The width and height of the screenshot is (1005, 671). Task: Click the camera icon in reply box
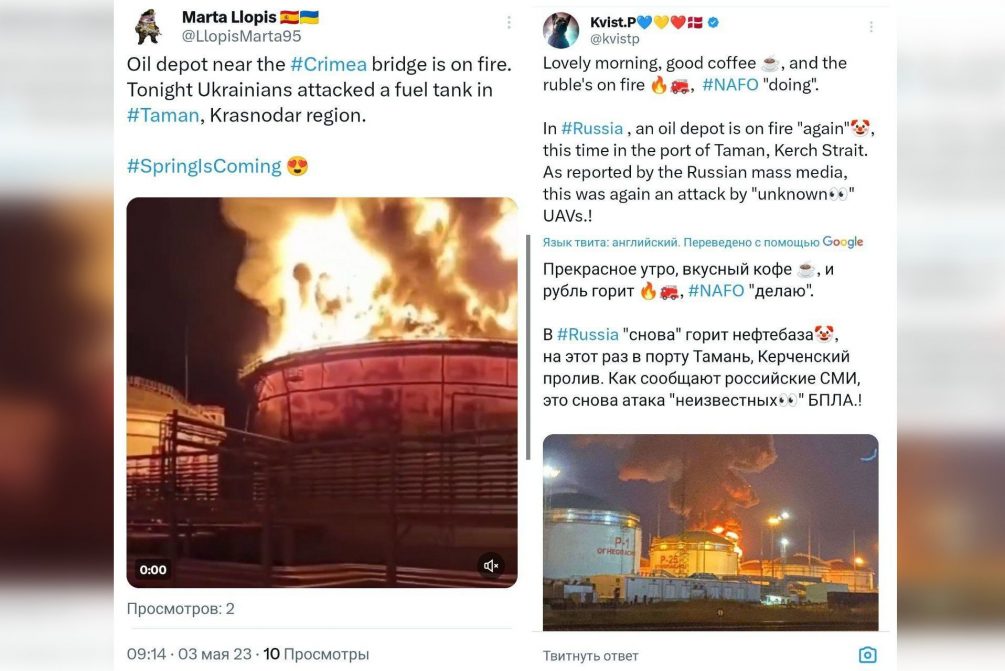(x=867, y=655)
